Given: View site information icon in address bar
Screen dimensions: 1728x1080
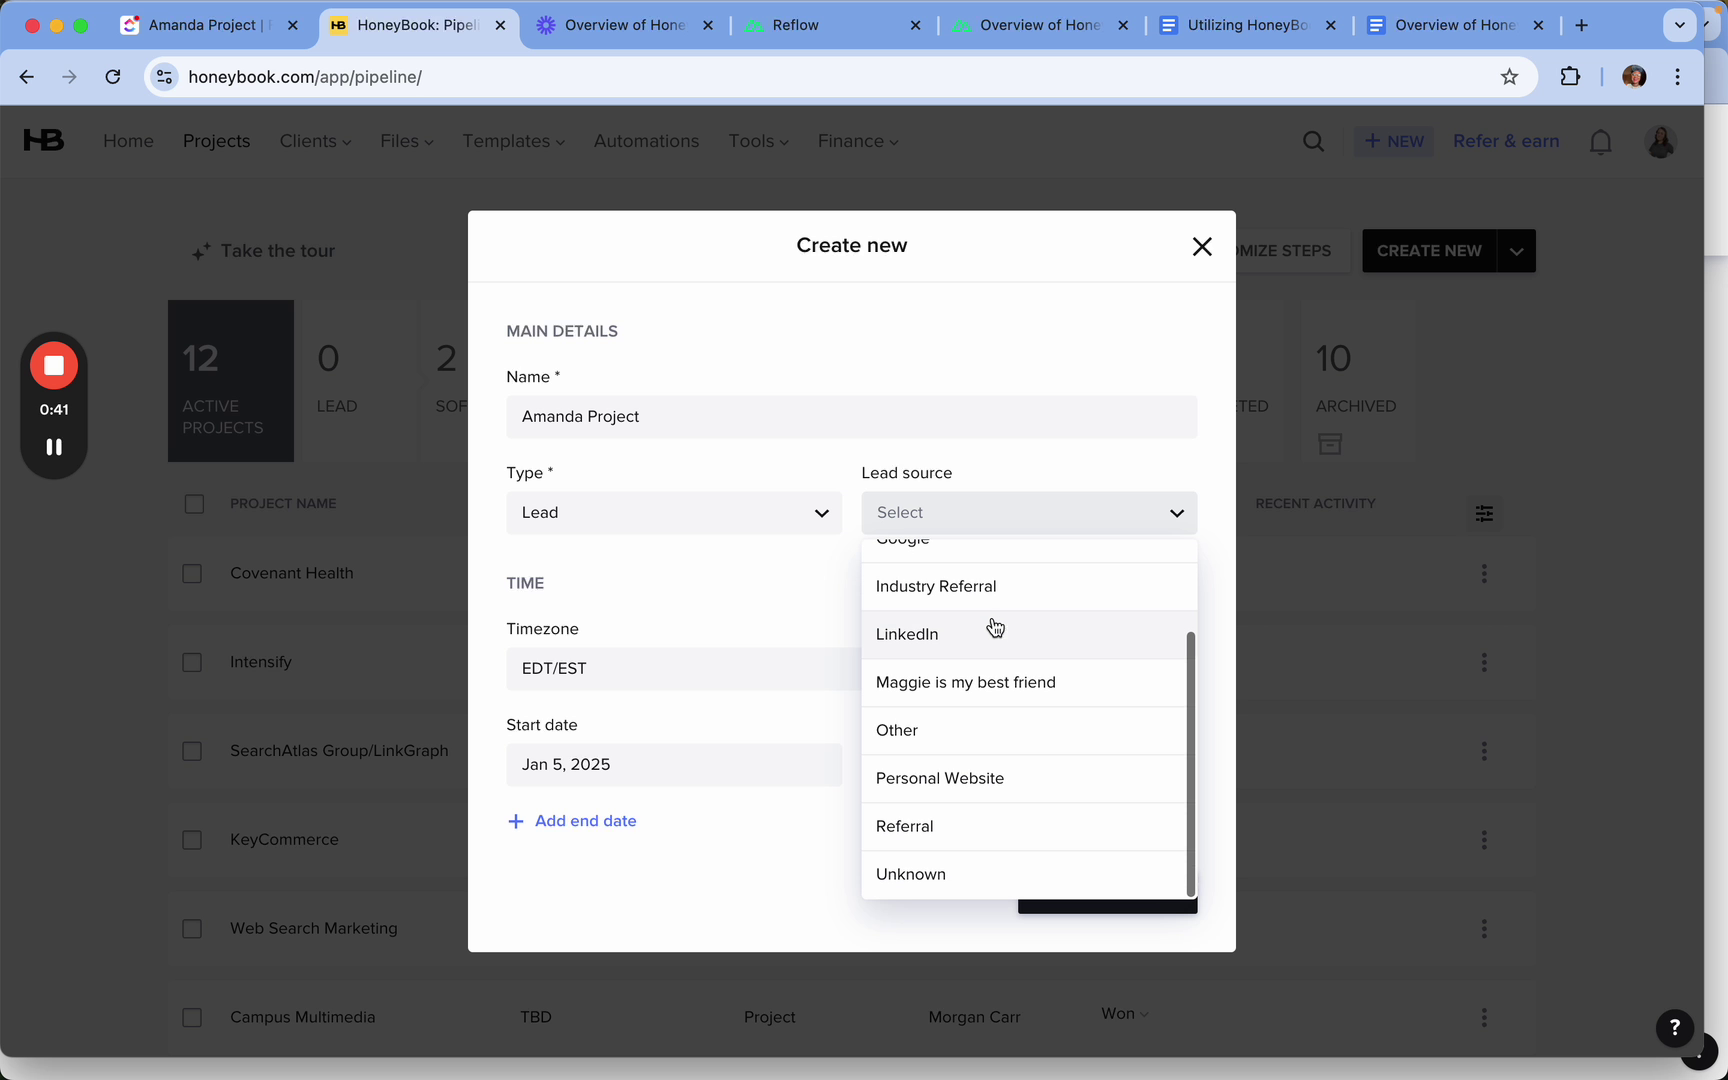Looking at the screenshot, I should point(165,77).
